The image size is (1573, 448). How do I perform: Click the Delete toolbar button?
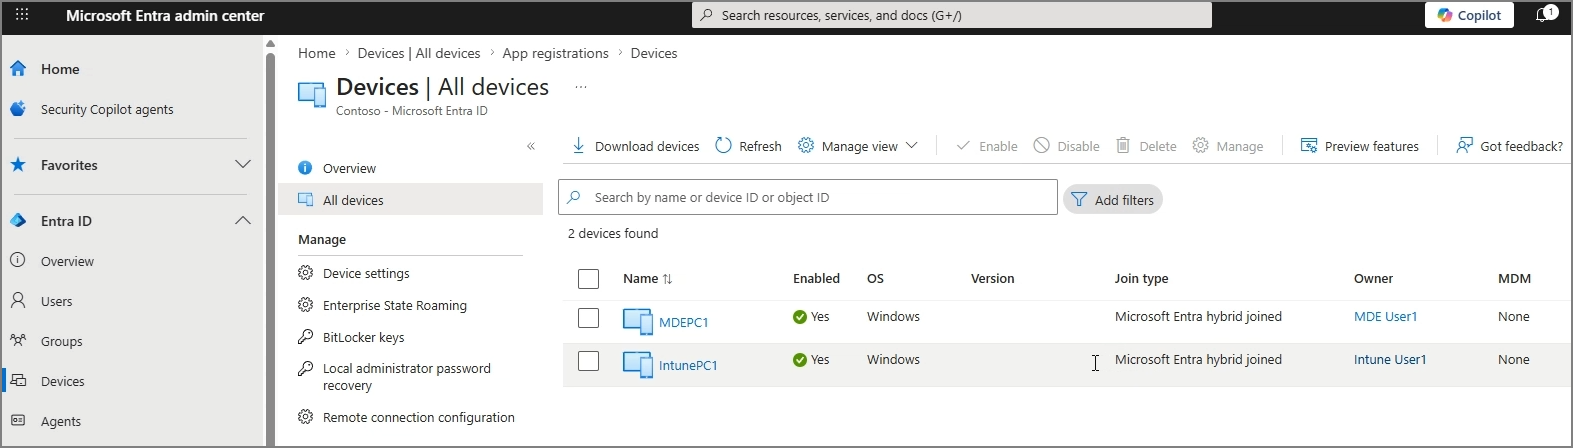[1146, 146]
